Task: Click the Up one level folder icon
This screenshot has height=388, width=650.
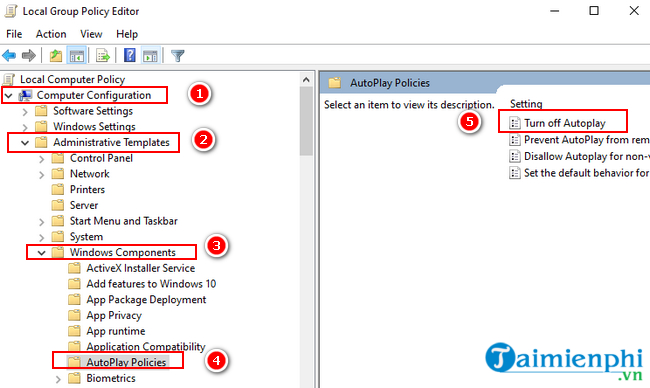Action: tap(56, 55)
